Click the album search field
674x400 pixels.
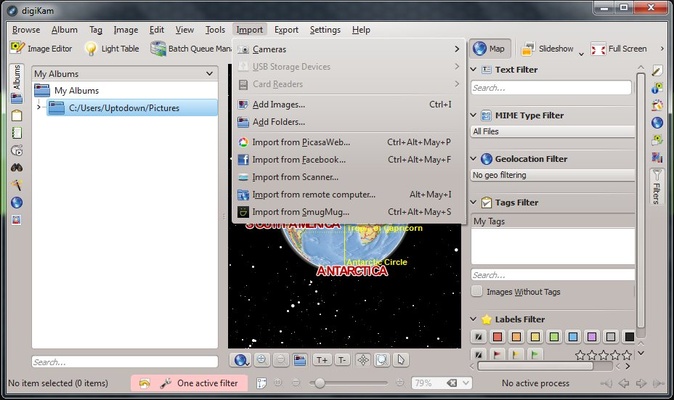pos(125,362)
